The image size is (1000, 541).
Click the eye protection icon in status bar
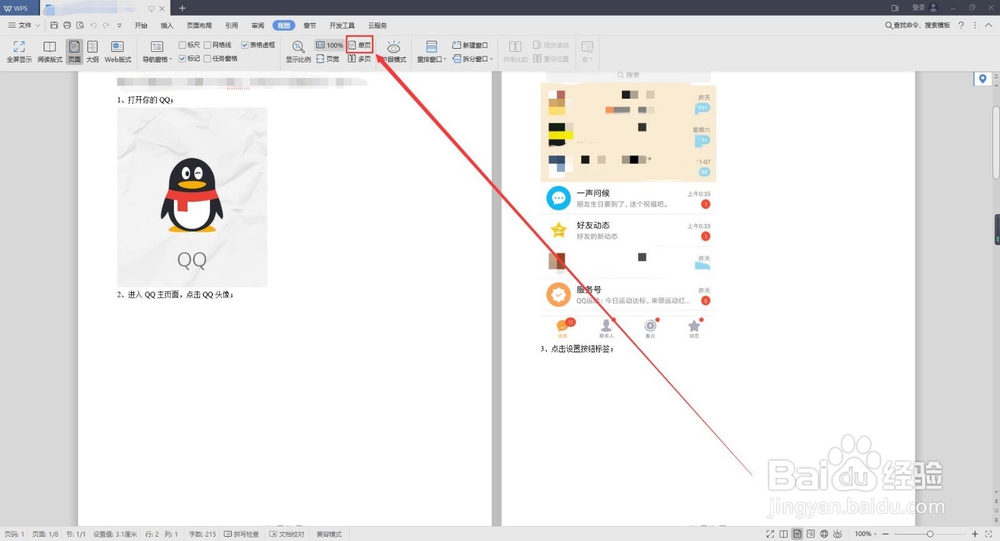click(837, 534)
